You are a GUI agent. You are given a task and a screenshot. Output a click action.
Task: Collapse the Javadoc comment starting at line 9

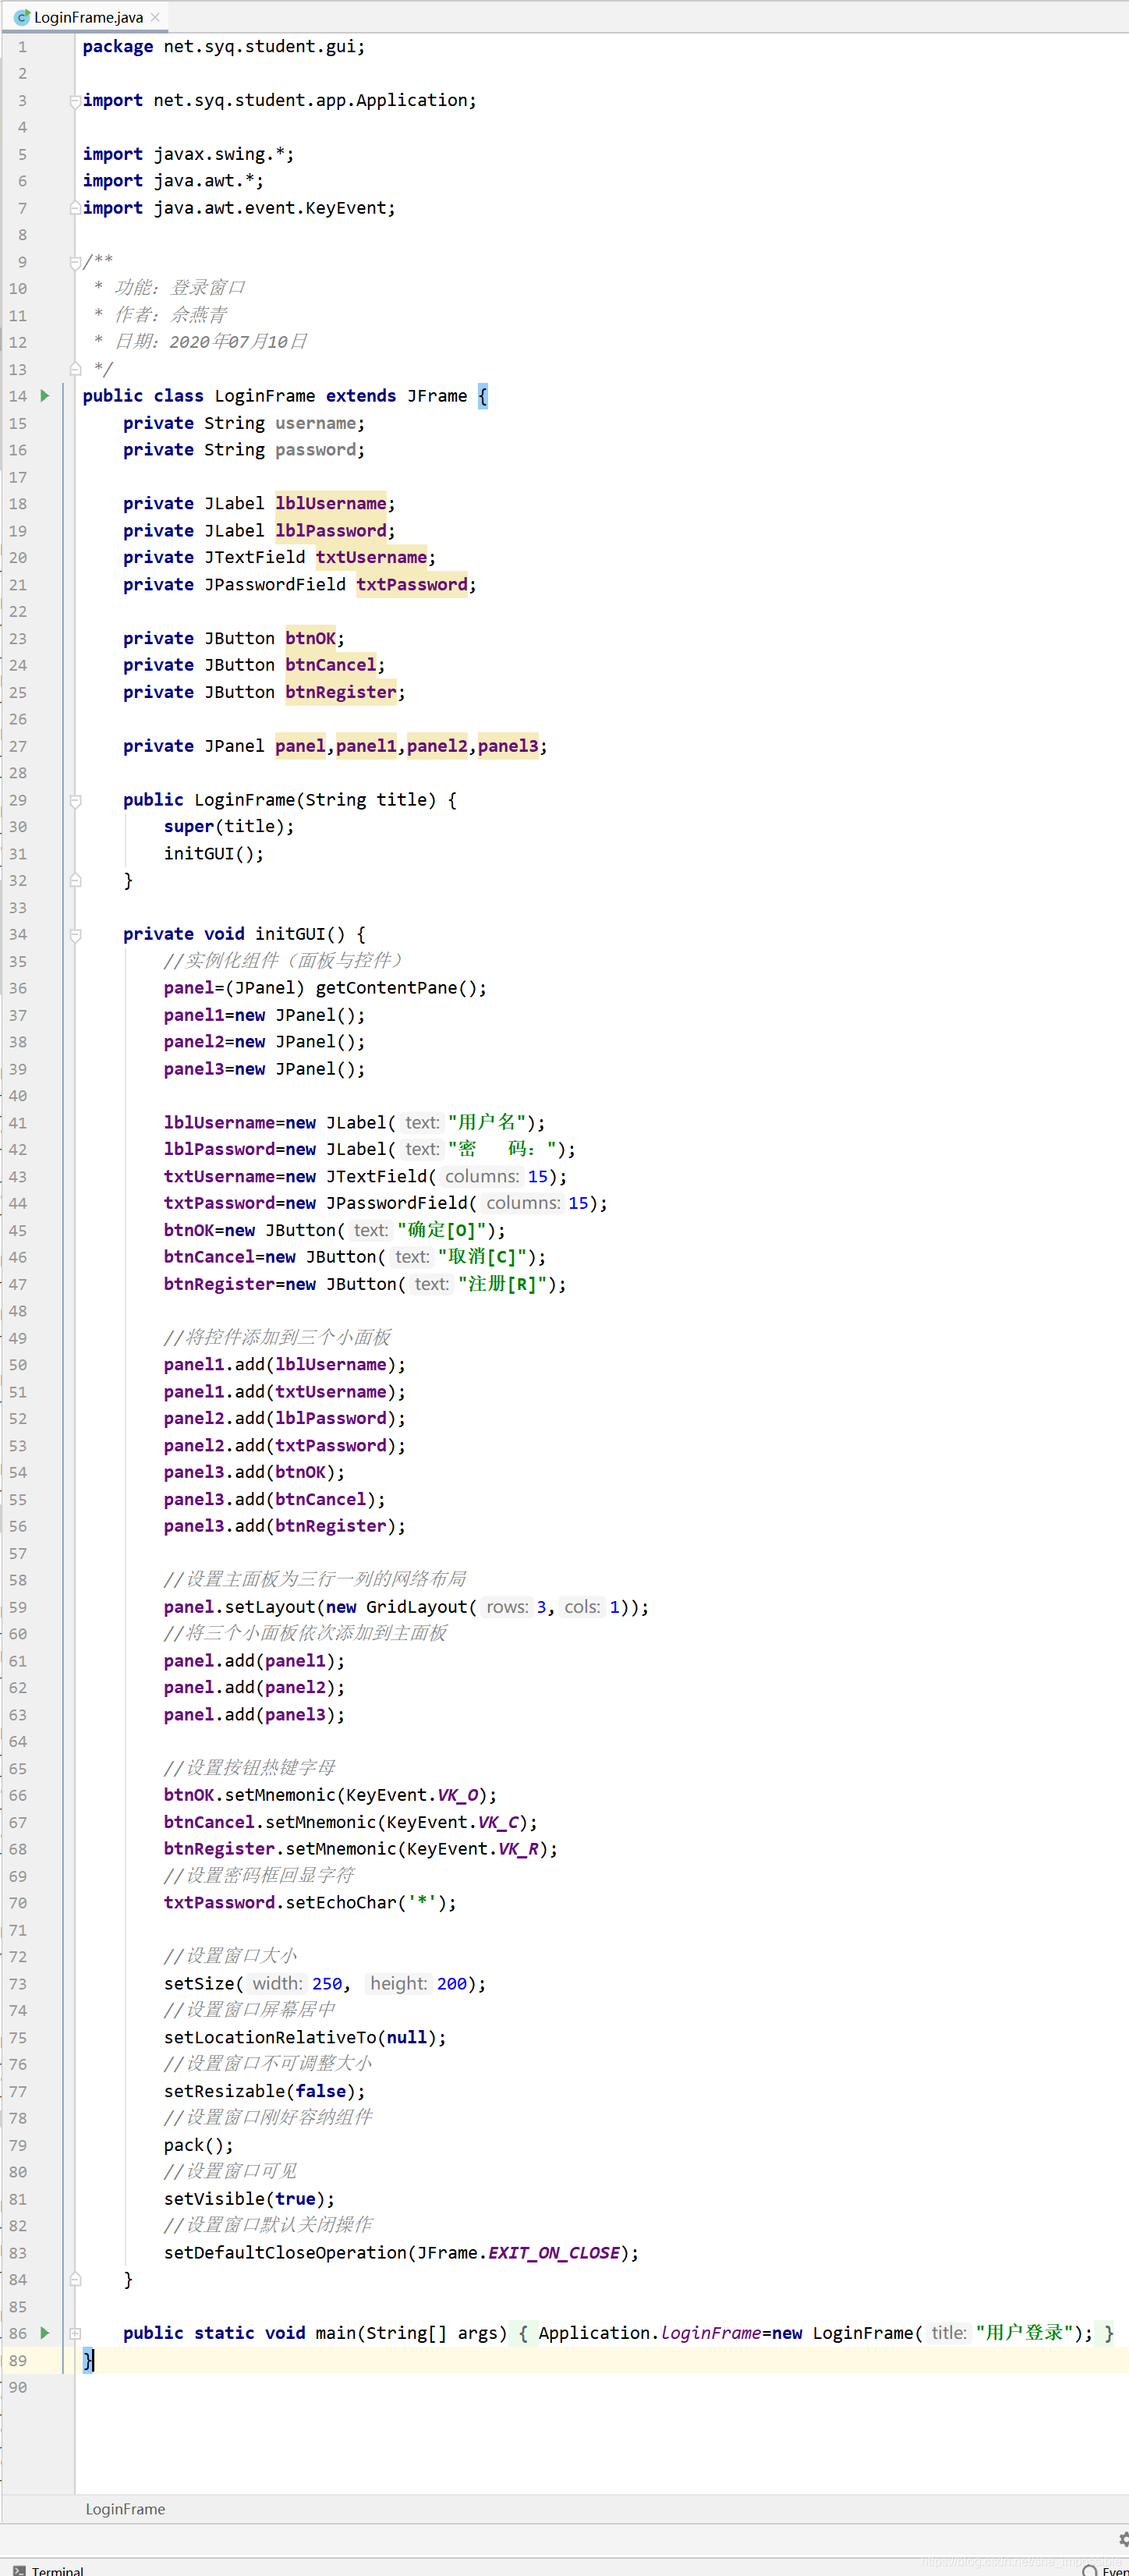pos(75,262)
